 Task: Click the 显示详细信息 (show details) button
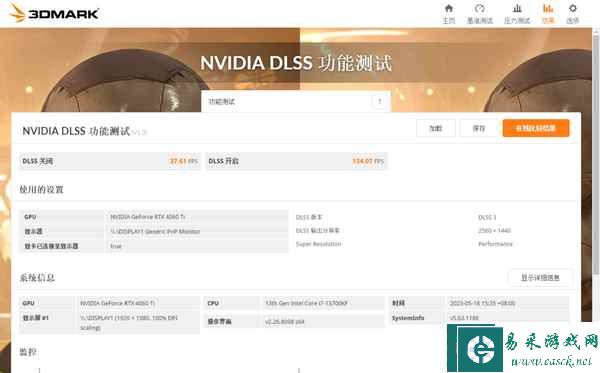point(540,278)
